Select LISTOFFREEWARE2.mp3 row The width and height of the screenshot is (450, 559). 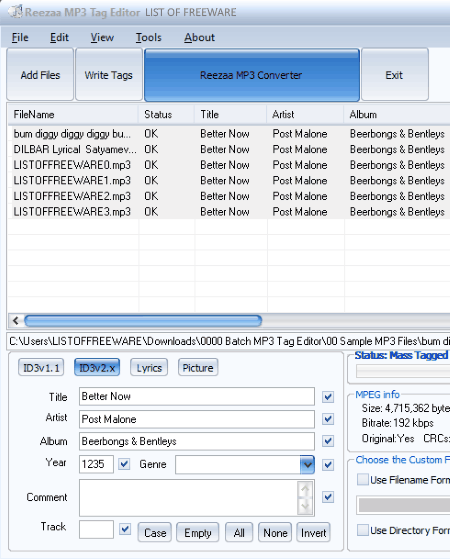[x=228, y=196]
